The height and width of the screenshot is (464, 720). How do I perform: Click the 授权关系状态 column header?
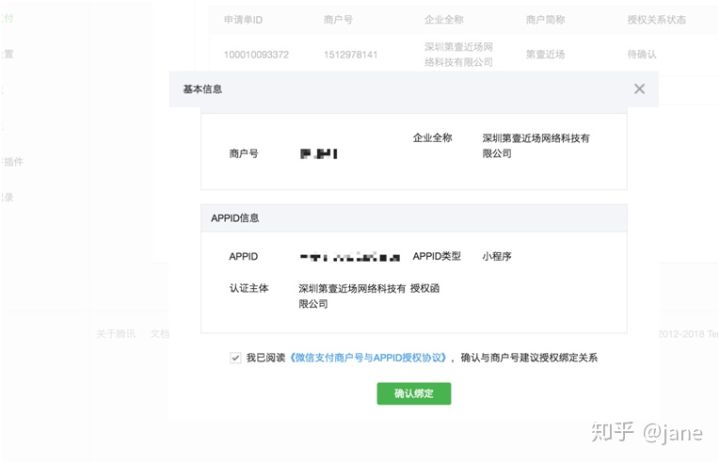[x=656, y=20]
